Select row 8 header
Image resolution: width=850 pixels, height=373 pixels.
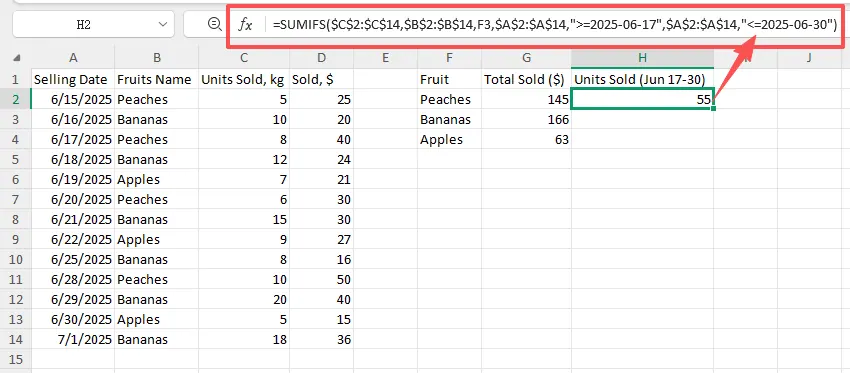click(16, 220)
